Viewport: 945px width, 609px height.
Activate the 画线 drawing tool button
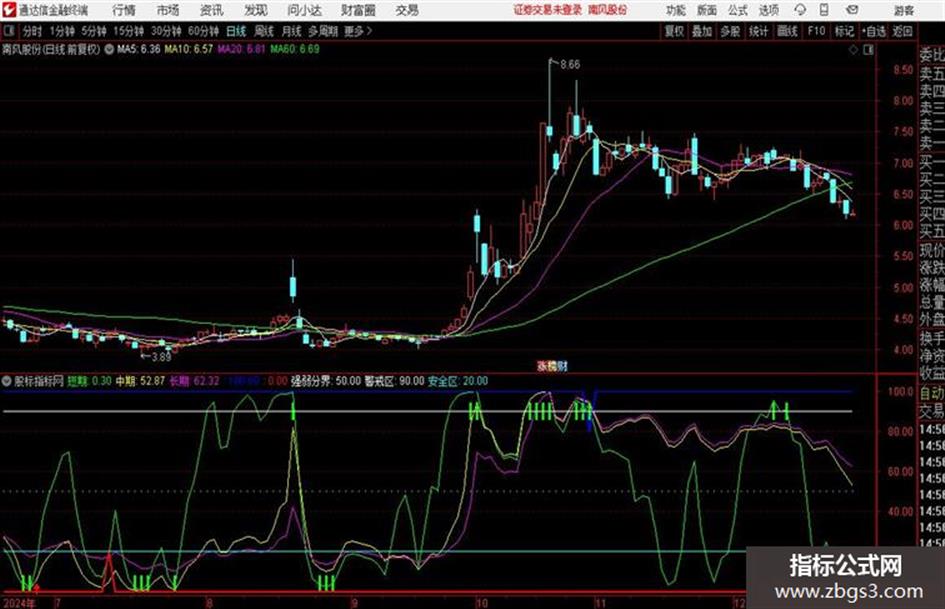click(x=787, y=31)
